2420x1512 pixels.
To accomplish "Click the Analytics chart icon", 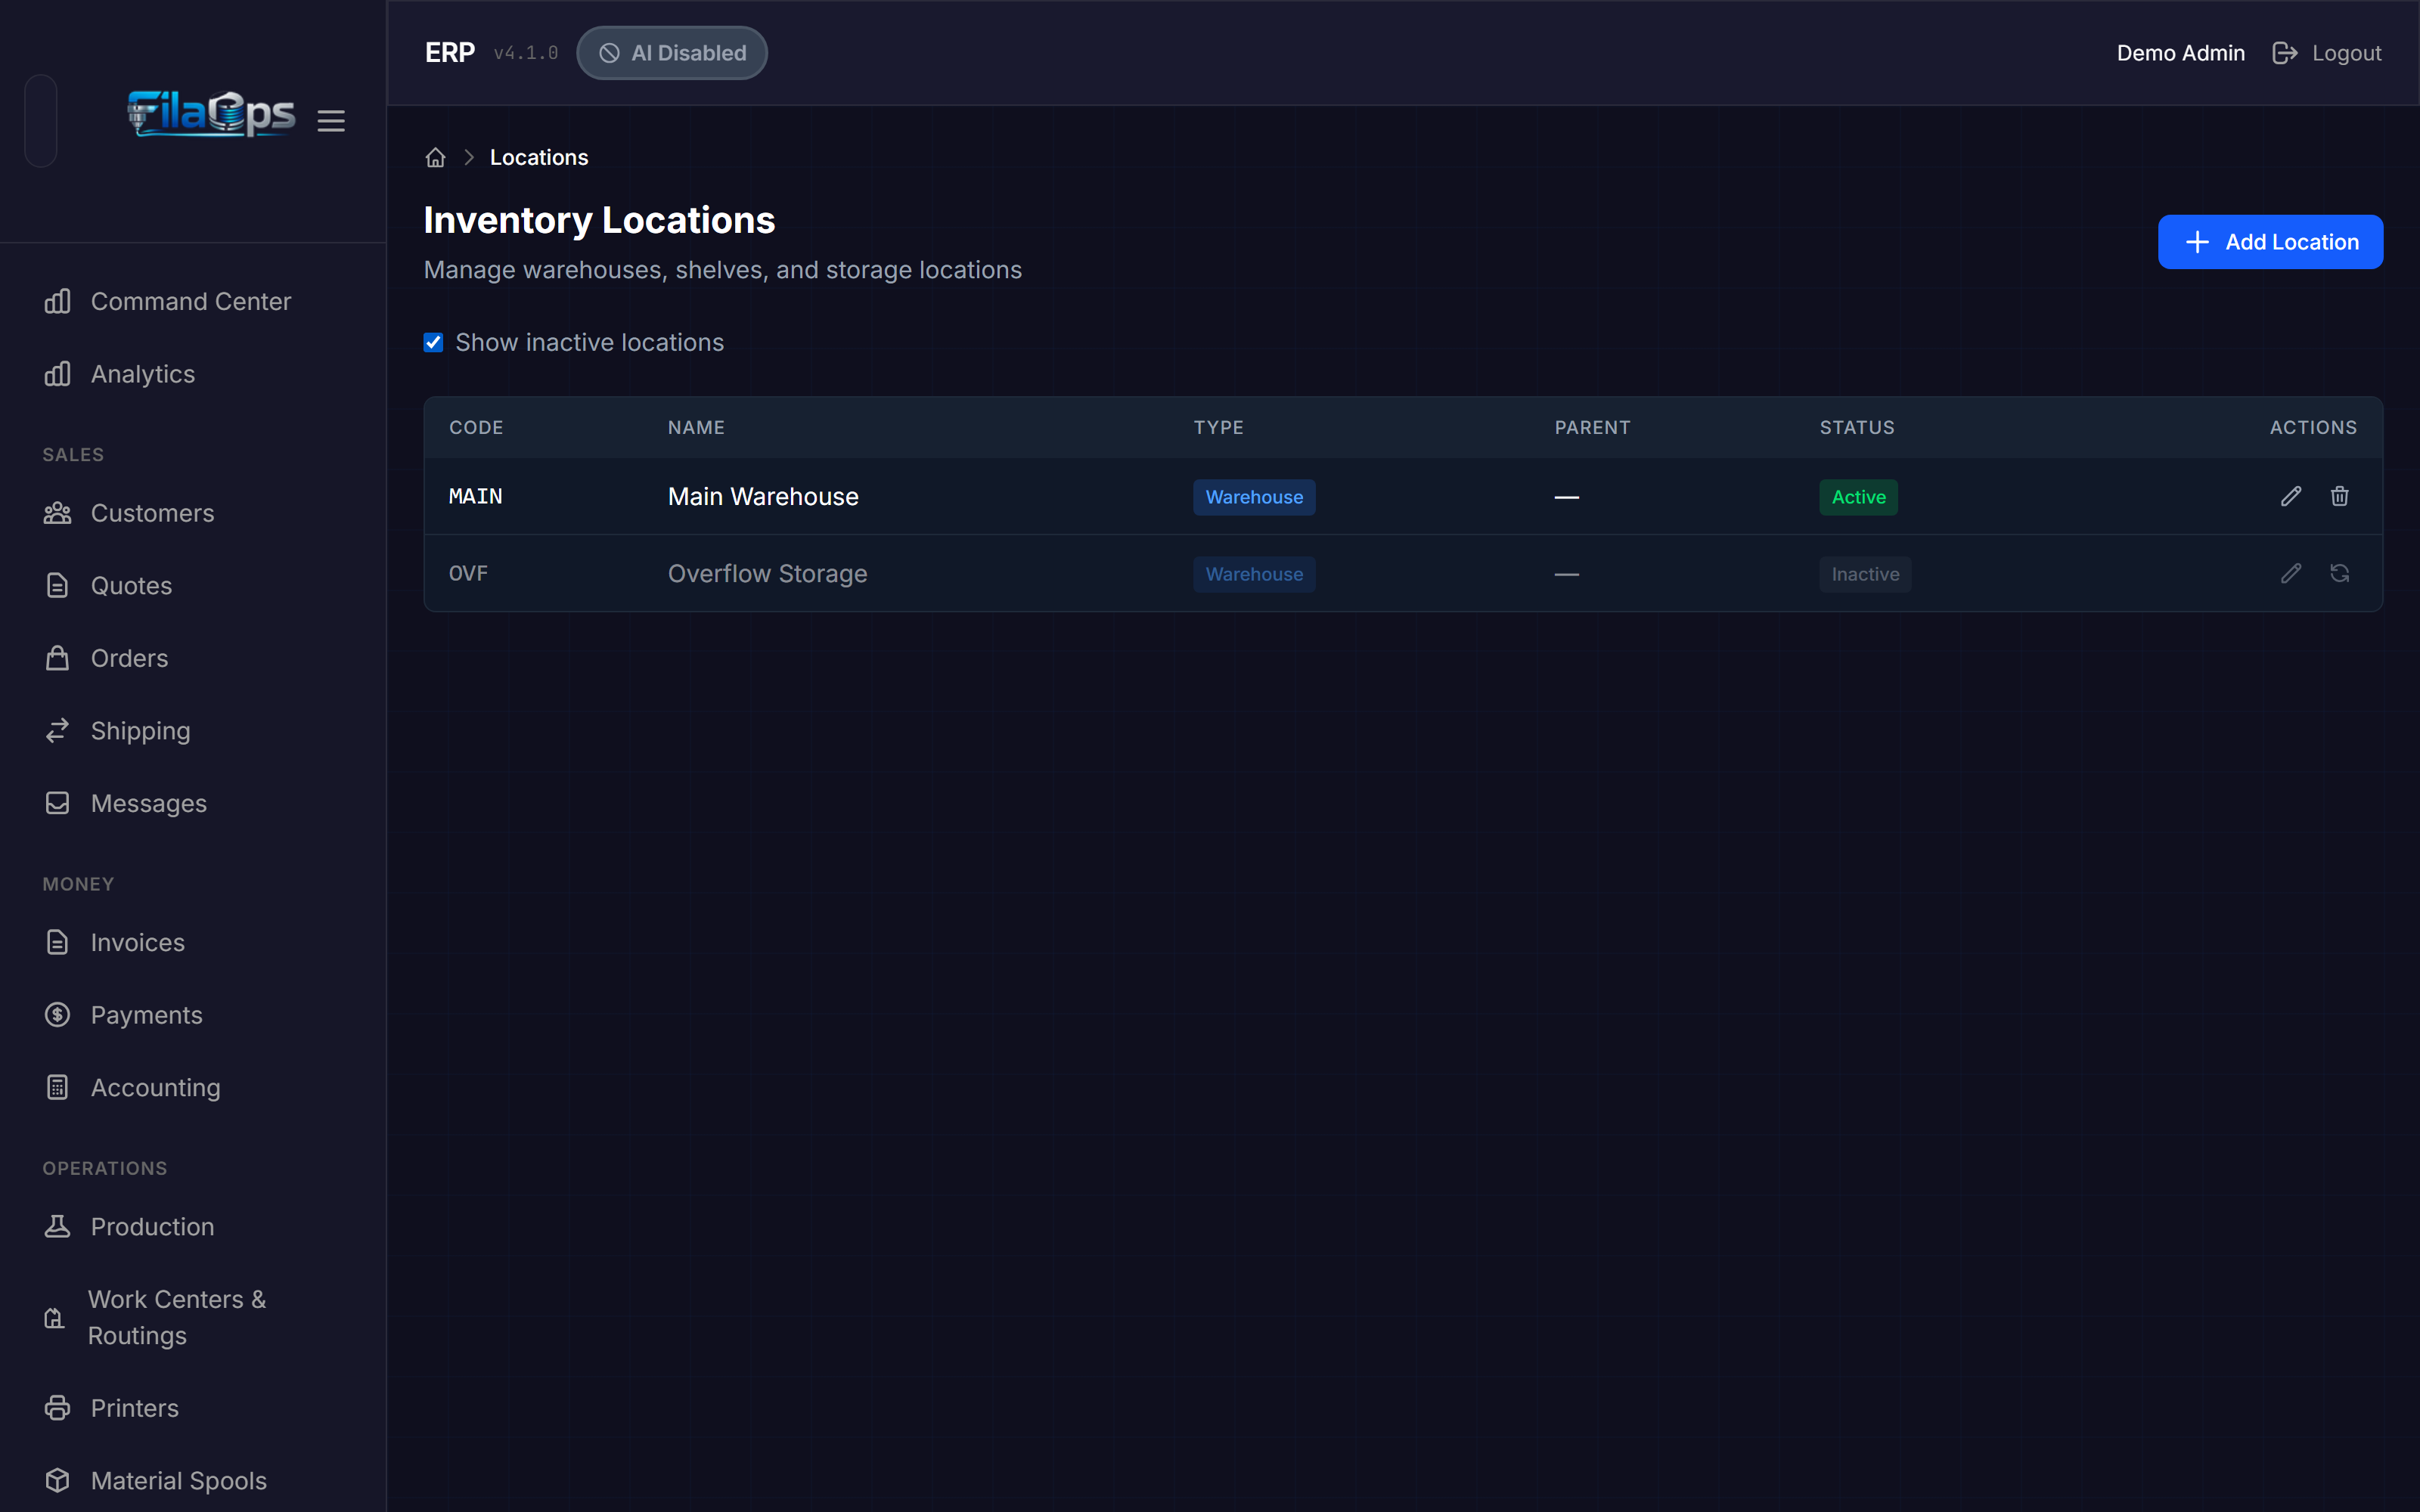I will (x=58, y=374).
